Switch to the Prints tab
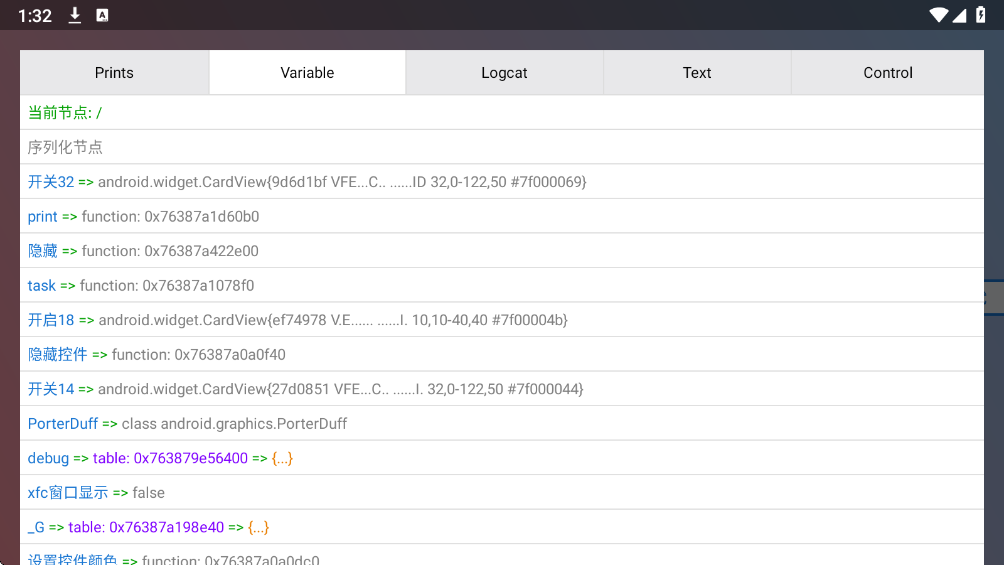The width and height of the screenshot is (1004, 565). (x=114, y=73)
